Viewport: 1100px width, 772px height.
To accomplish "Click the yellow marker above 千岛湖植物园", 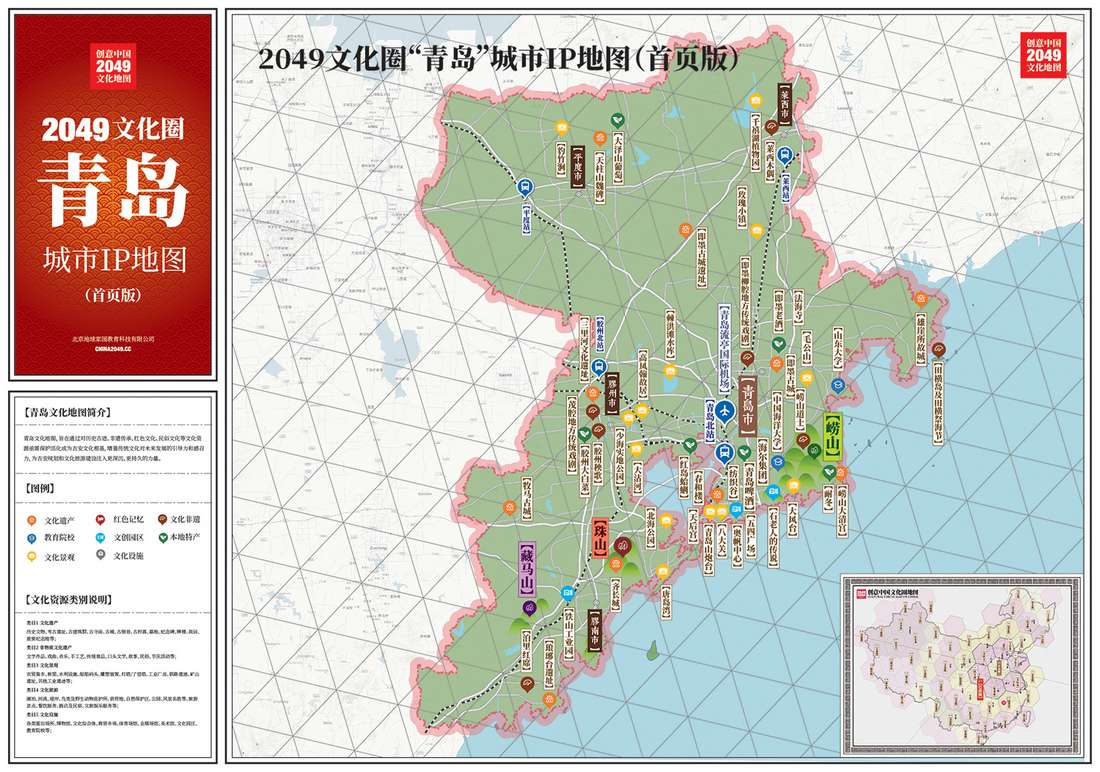I will pyautogui.click(x=756, y=100).
